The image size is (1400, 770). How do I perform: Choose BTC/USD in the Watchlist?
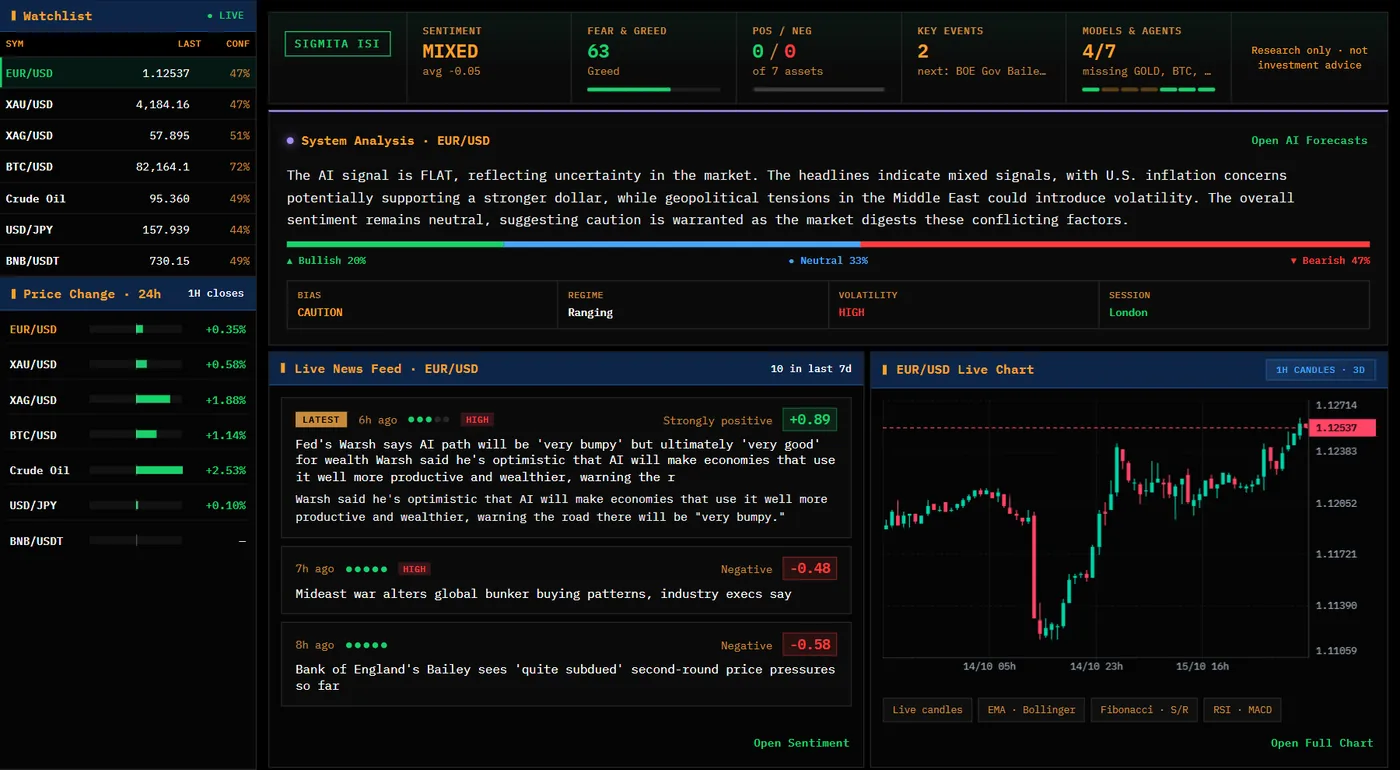pos(128,167)
